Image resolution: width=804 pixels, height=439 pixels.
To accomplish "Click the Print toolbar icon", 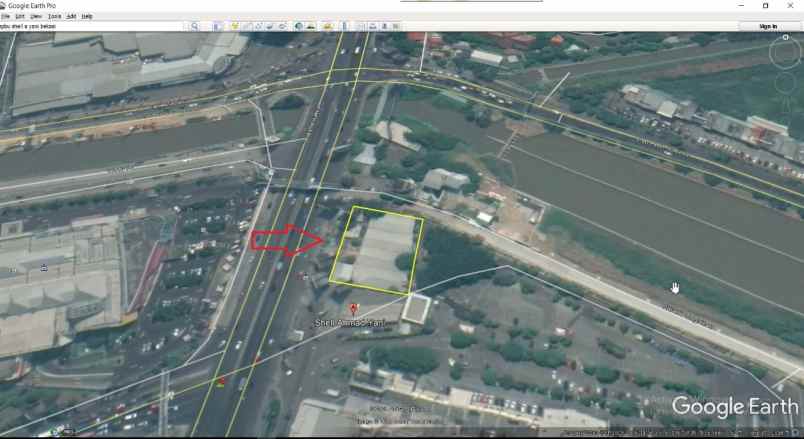I will pos(372,26).
